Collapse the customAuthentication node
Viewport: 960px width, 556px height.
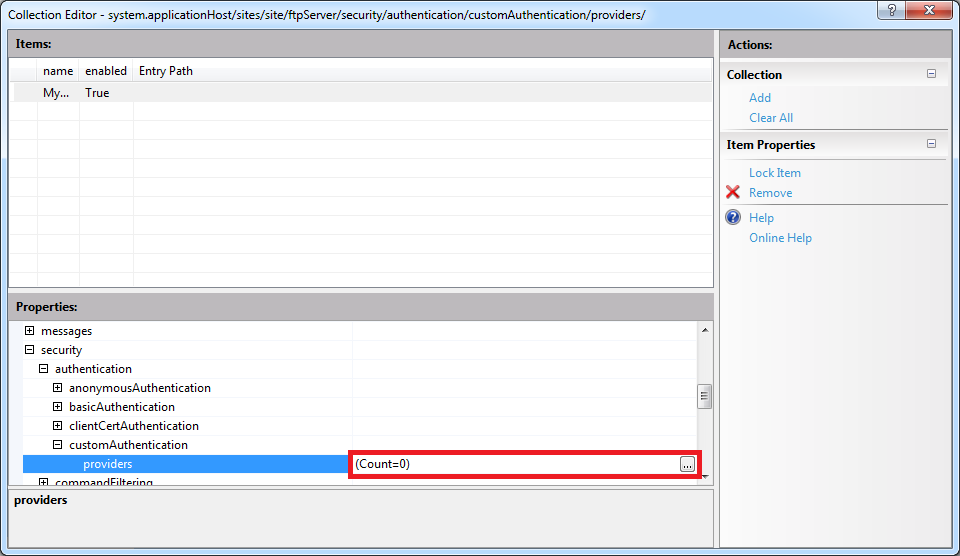[58, 445]
